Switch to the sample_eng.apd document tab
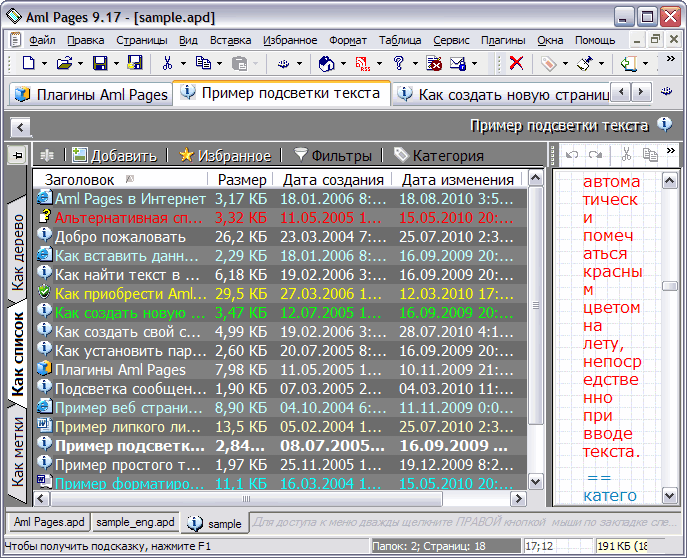 click(135, 522)
